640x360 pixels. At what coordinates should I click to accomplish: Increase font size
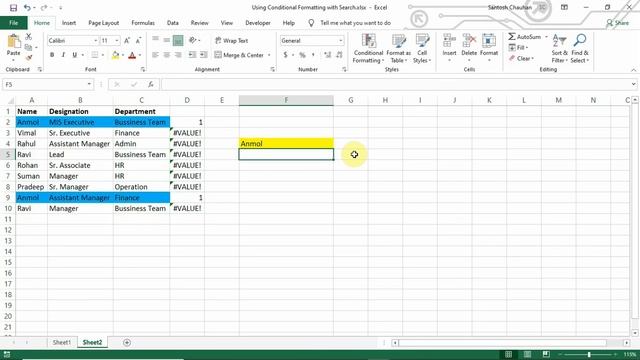(x=127, y=40)
